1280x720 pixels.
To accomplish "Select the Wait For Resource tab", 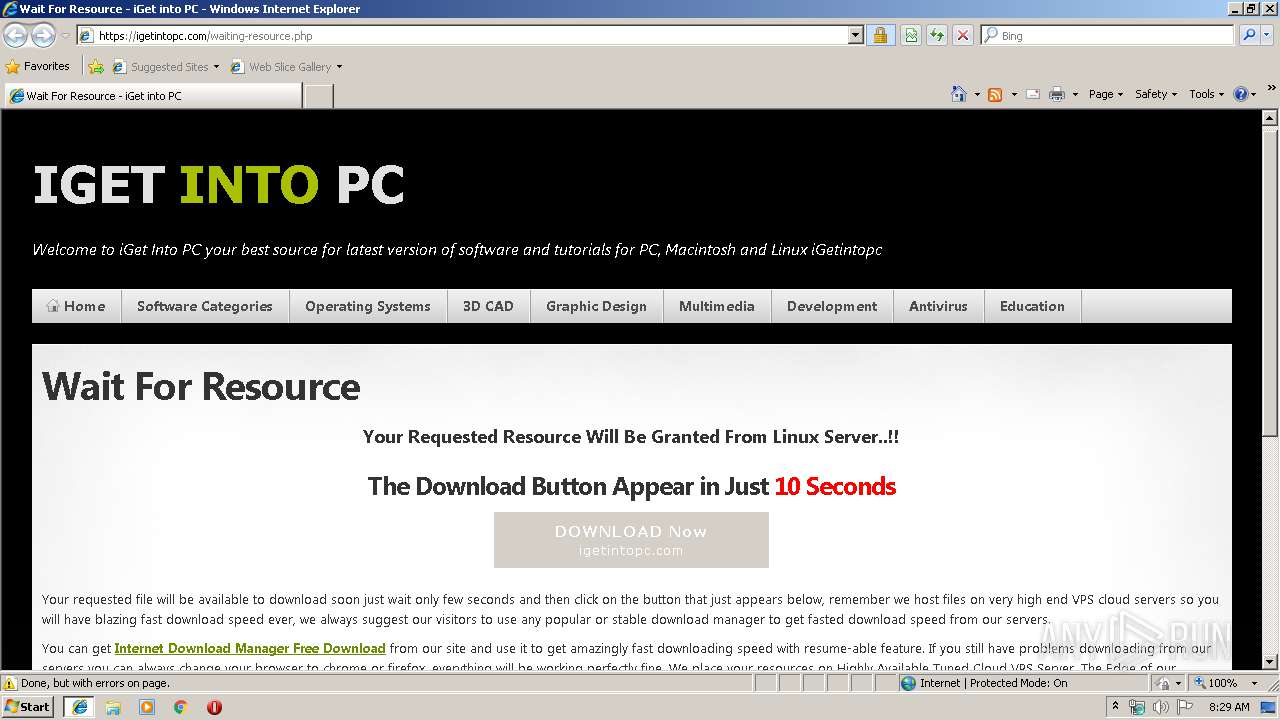I will 152,96.
